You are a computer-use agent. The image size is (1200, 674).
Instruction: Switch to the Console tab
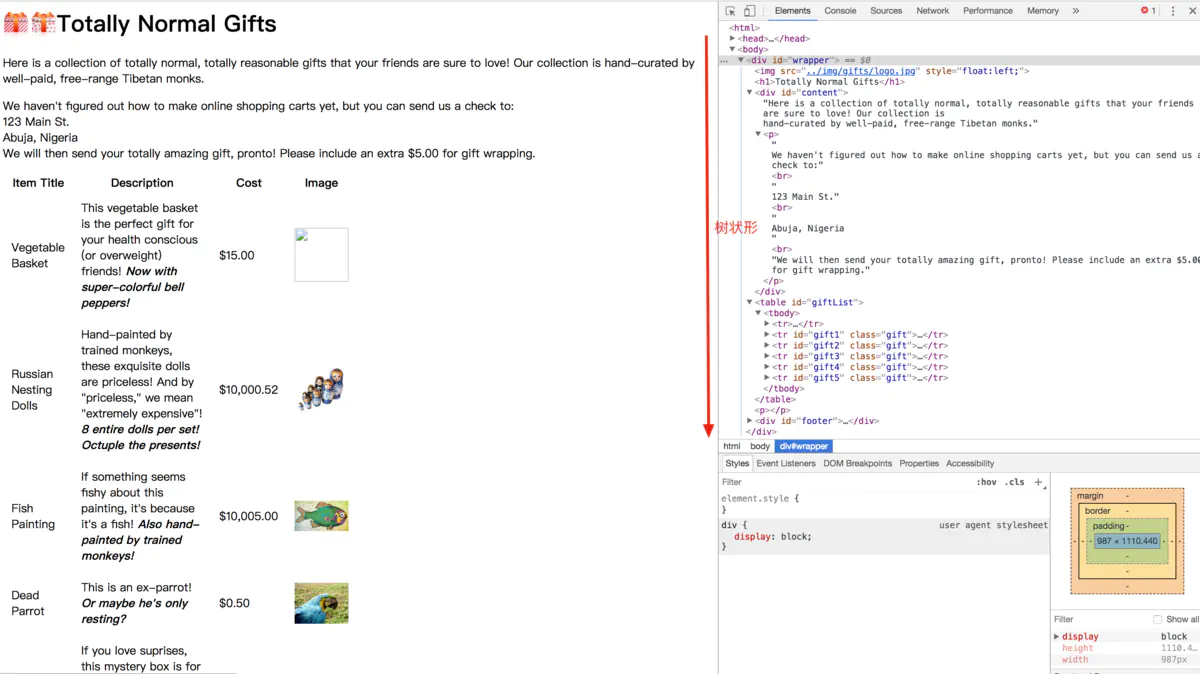840,11
